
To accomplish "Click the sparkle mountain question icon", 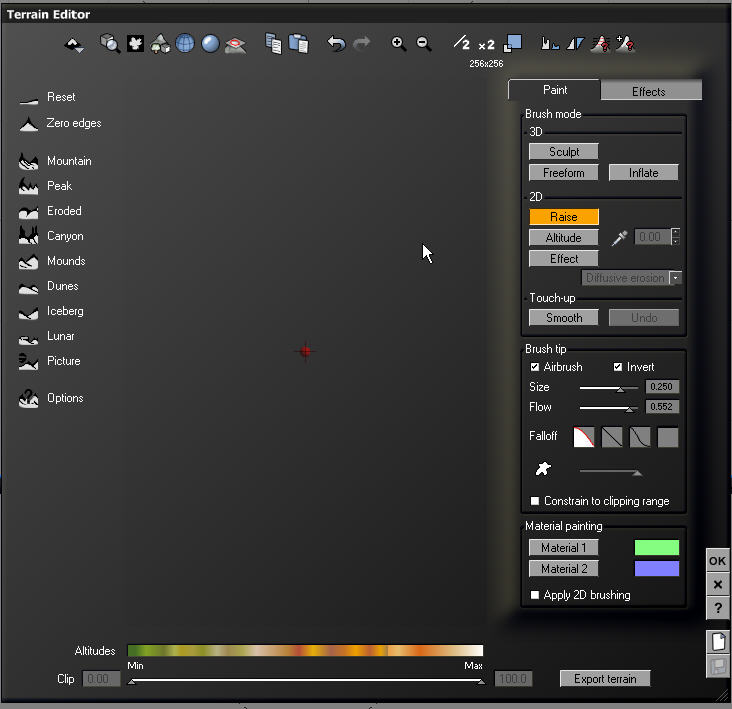I will (626, 43).
